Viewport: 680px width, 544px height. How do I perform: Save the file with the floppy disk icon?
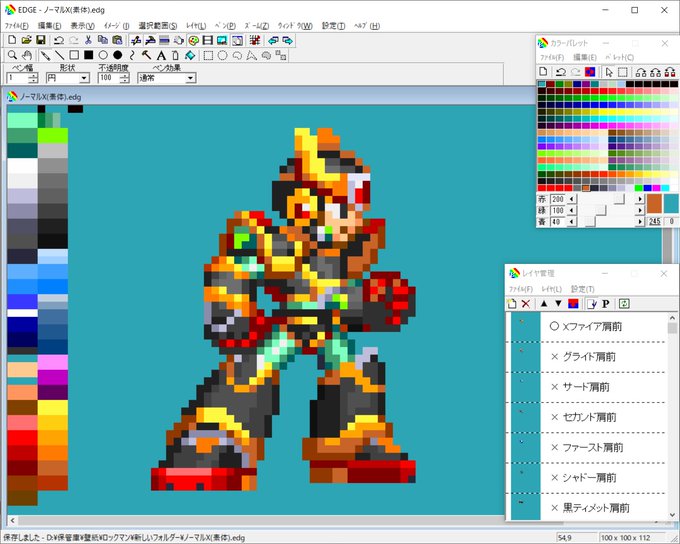(41, 40)
